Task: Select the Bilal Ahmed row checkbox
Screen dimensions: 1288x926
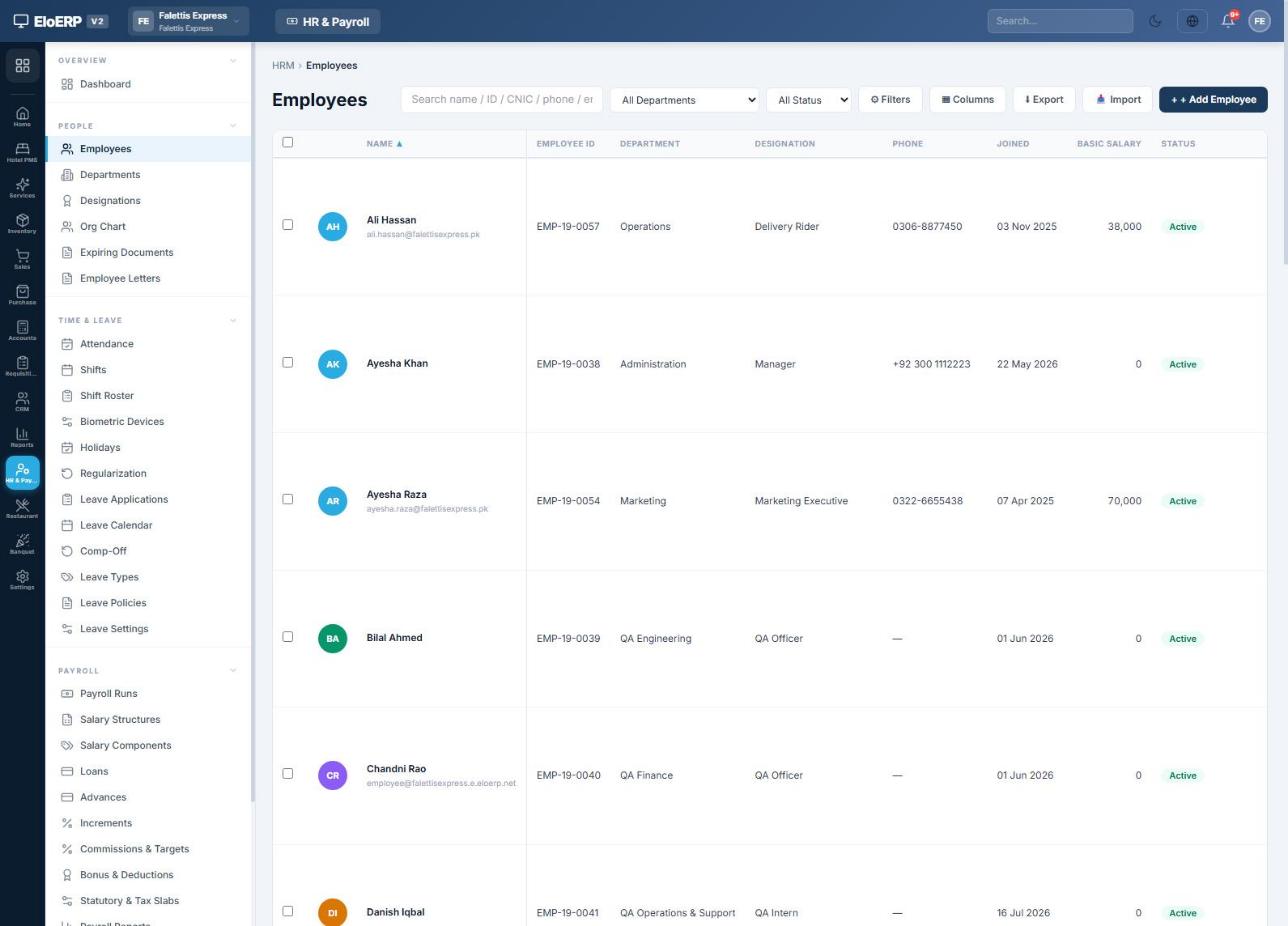Action: [x=288, y=636]
